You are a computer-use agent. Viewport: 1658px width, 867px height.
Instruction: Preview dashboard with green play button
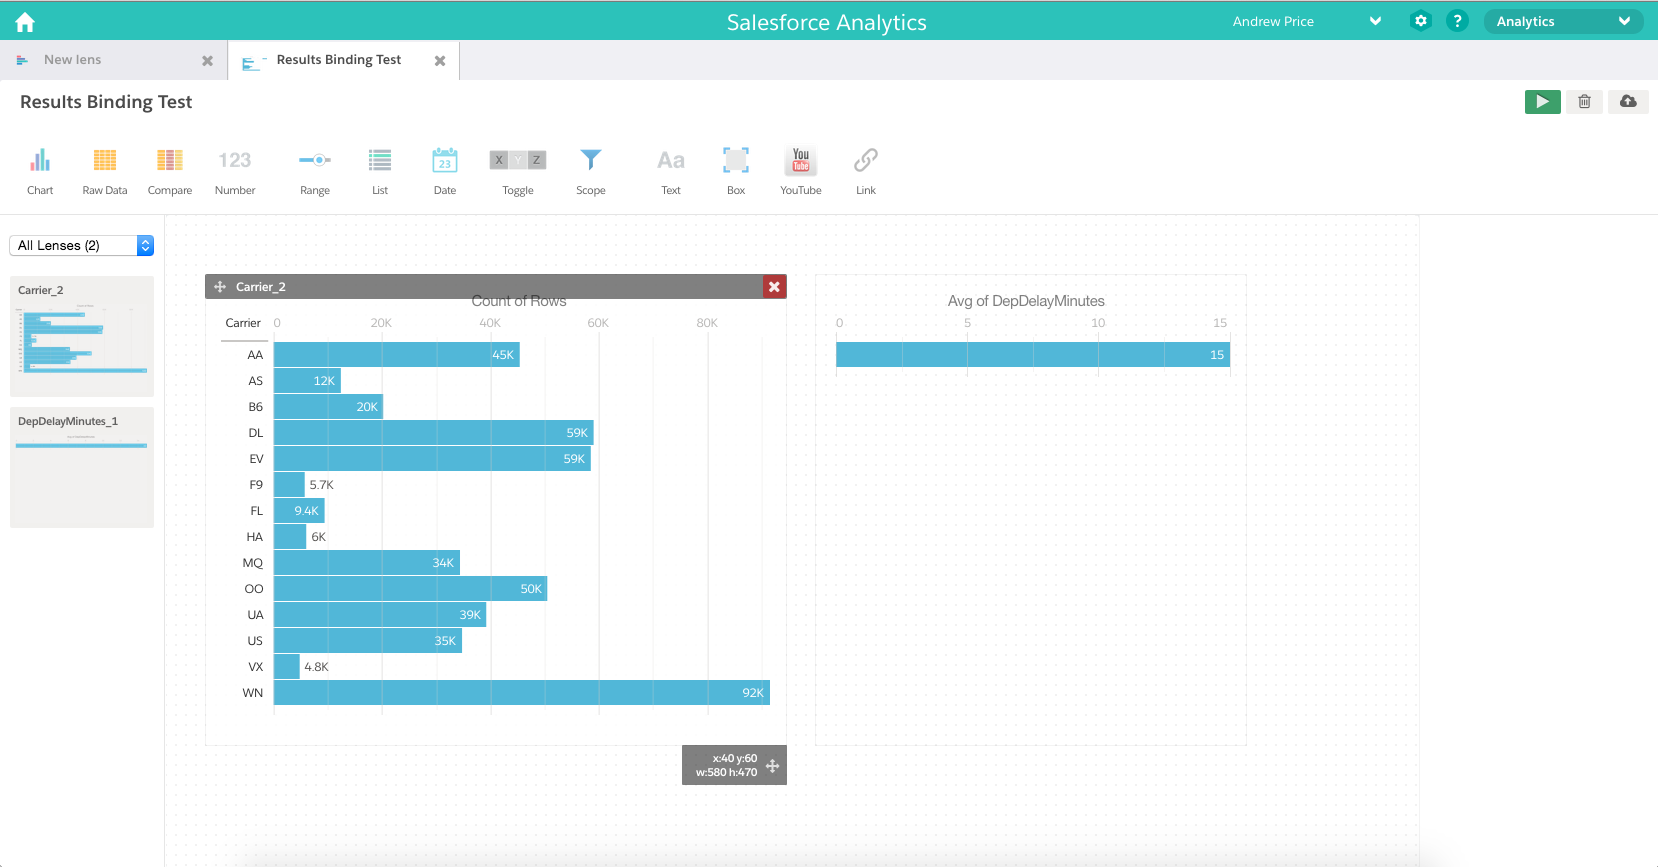[x=1543, y=101]
